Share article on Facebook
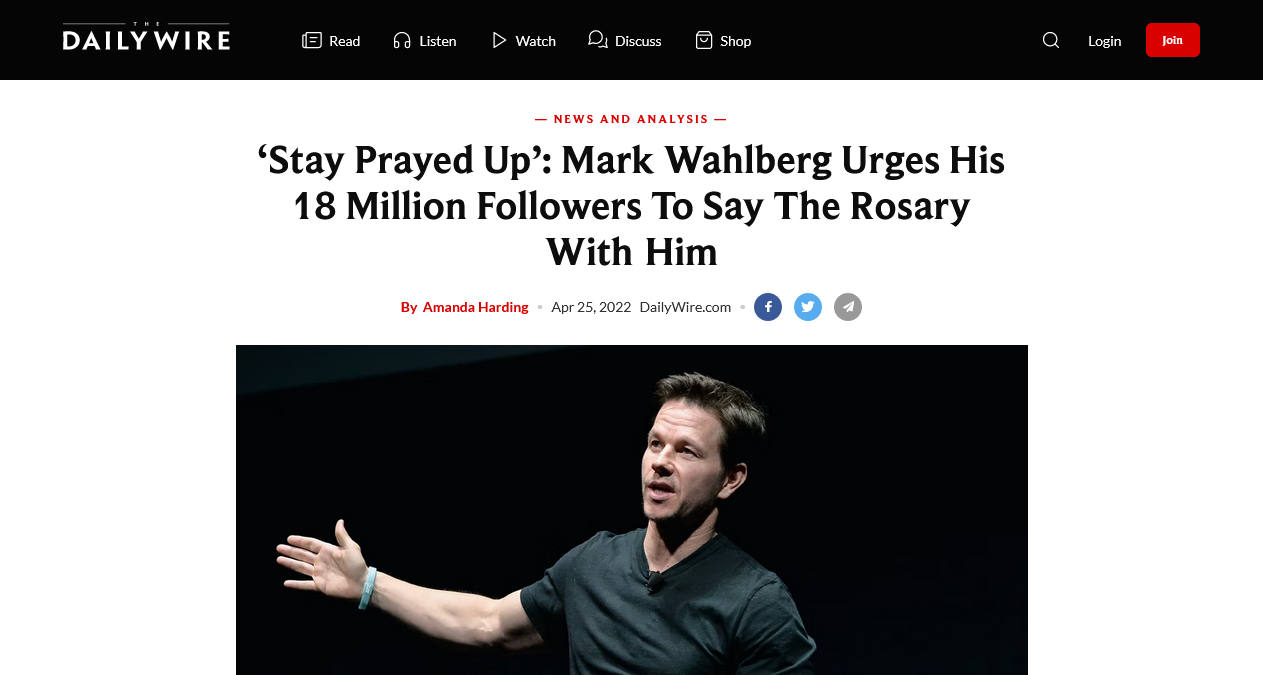This screenshot has width=1263, height=675. [x=768, y=307]
